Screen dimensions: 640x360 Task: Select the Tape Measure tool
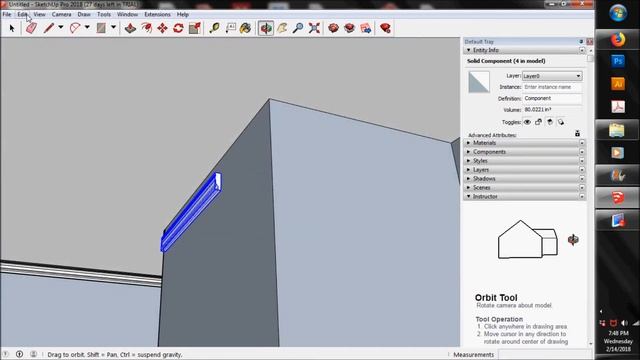pyautogui.click(x=214, y=28)
